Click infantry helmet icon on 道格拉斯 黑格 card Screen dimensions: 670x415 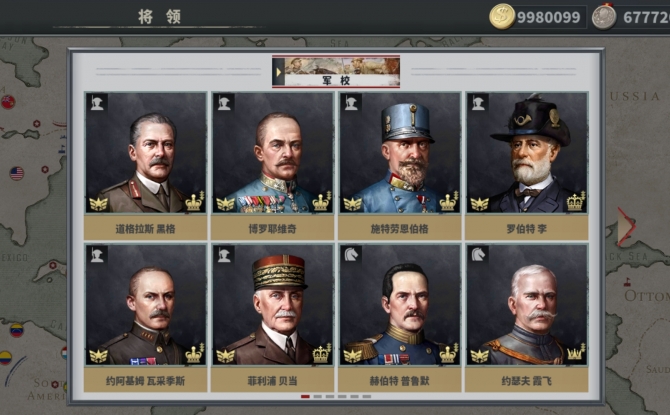97,103
